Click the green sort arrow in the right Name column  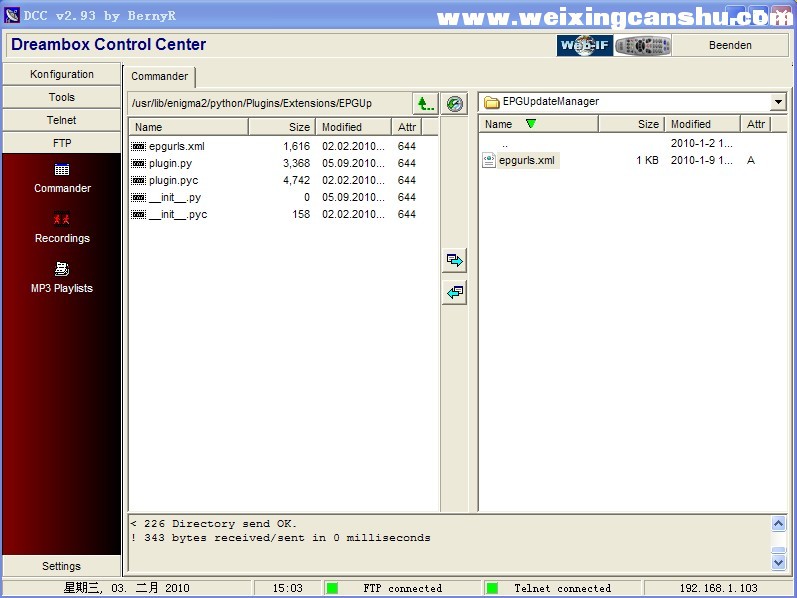click(x=531, y=124)
